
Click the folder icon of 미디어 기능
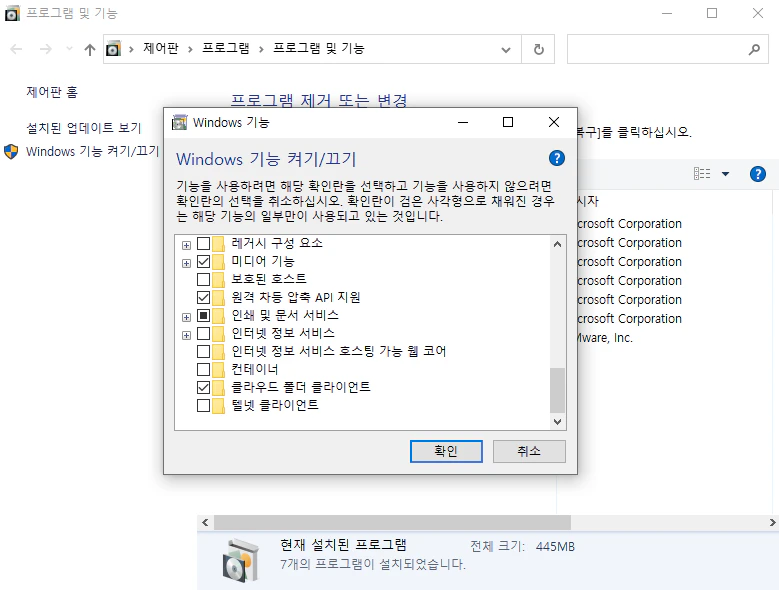pyautogui.click(x=218, y=261)
